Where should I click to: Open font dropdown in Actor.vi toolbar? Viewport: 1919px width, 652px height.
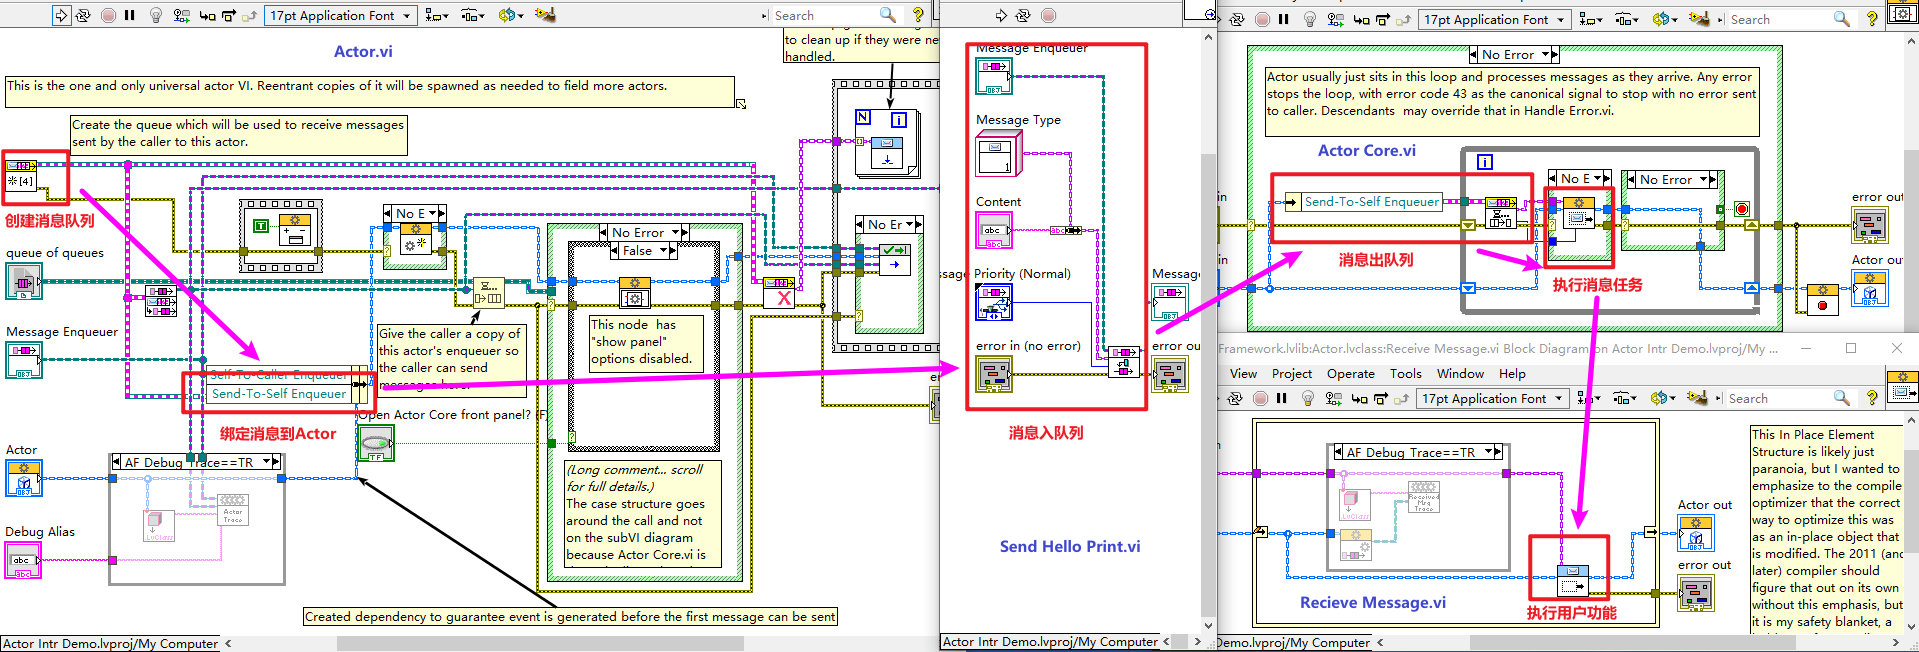[x=340, y=15]
